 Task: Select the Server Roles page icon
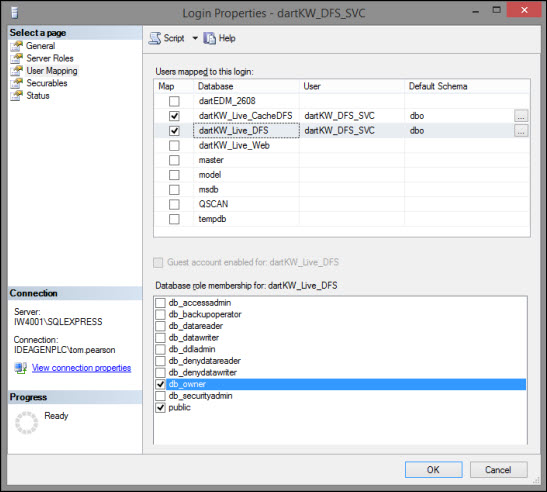tap(16, 59)
